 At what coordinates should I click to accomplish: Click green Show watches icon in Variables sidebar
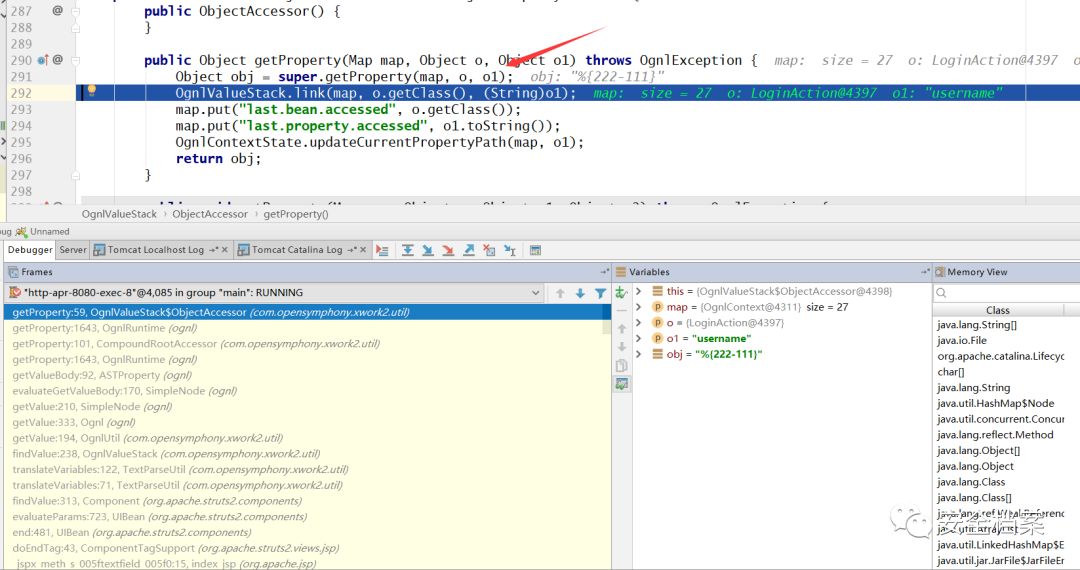point(621,384)
